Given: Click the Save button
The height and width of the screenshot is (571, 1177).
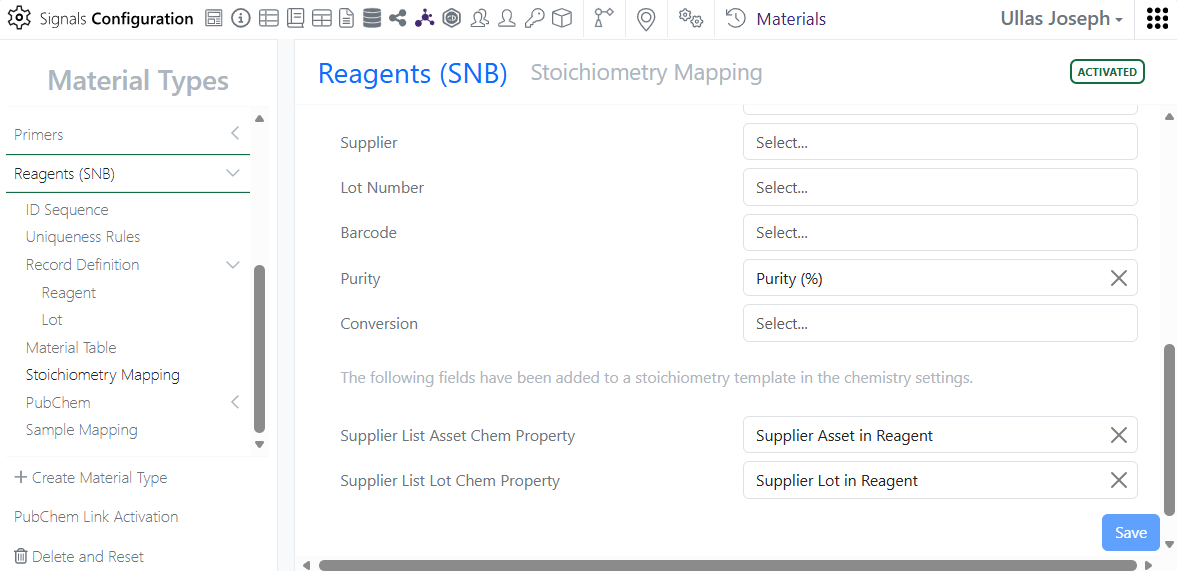Looking at the screenshot, I should coord(1130,532).
